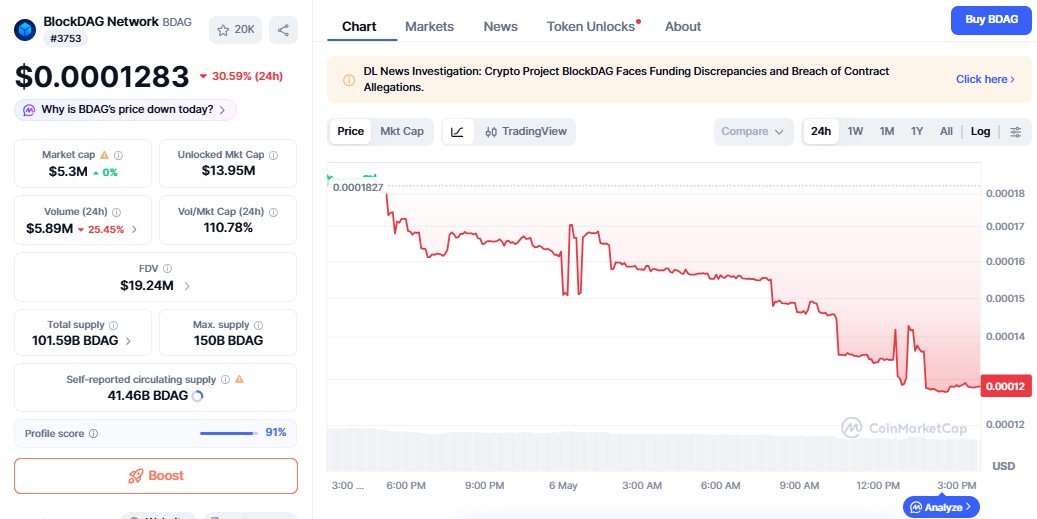The image size is (1037, 519).
Task: Click the circulating supply progress ring icon
Action: (x=197, y=396)
